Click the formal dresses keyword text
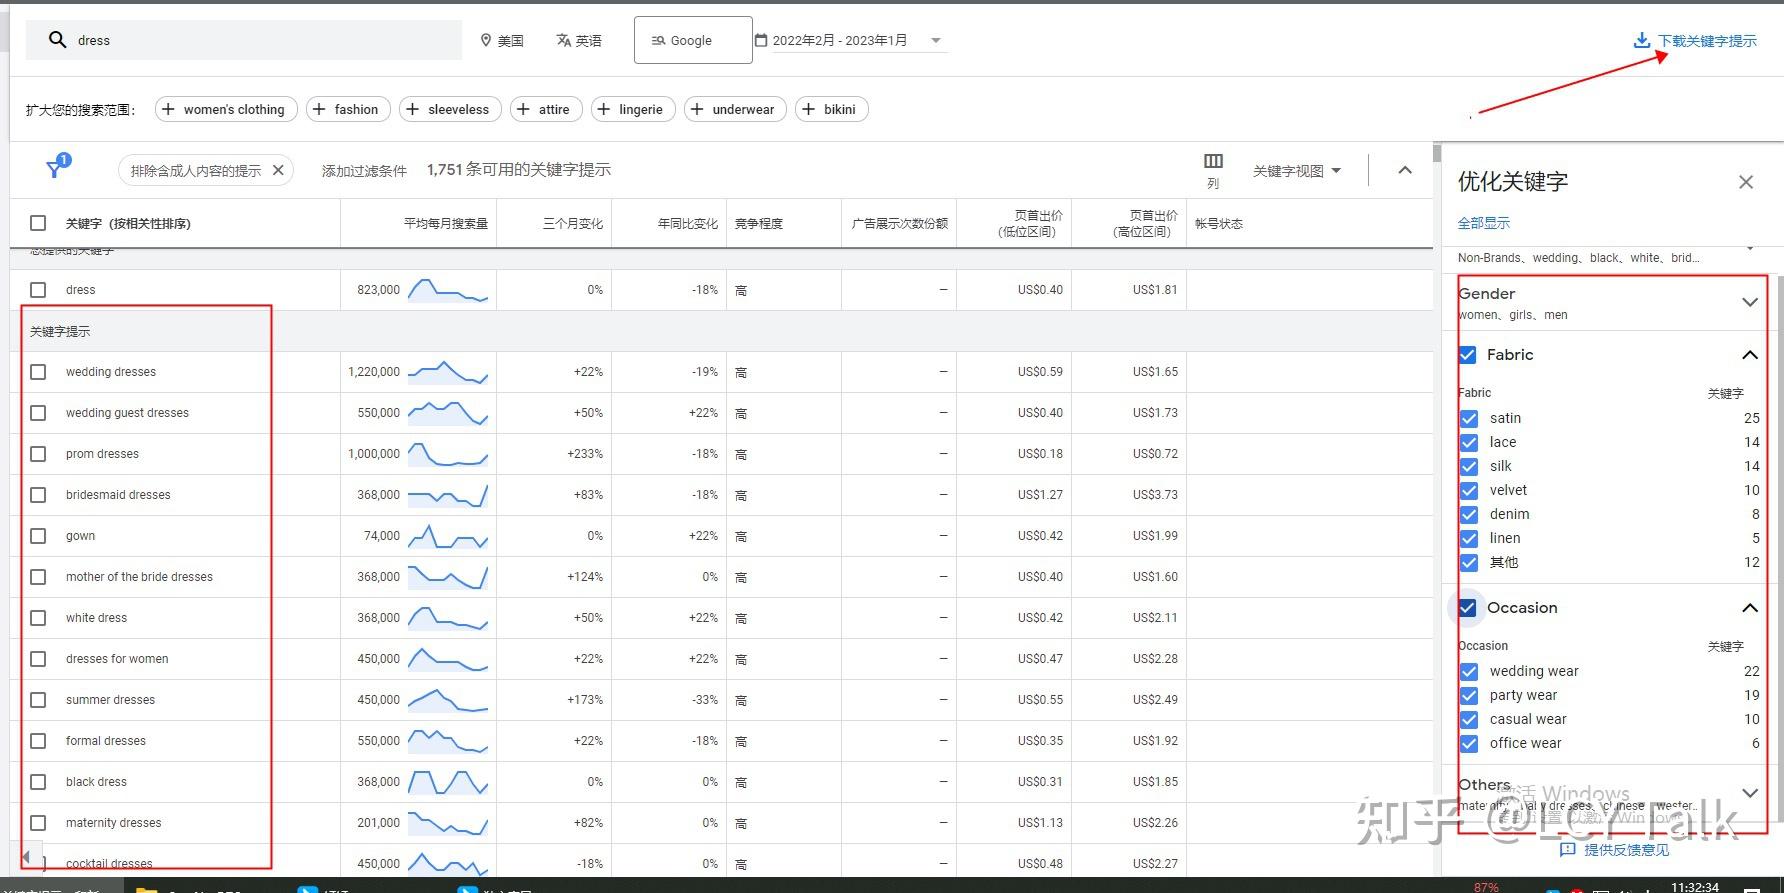 (106, 741)
